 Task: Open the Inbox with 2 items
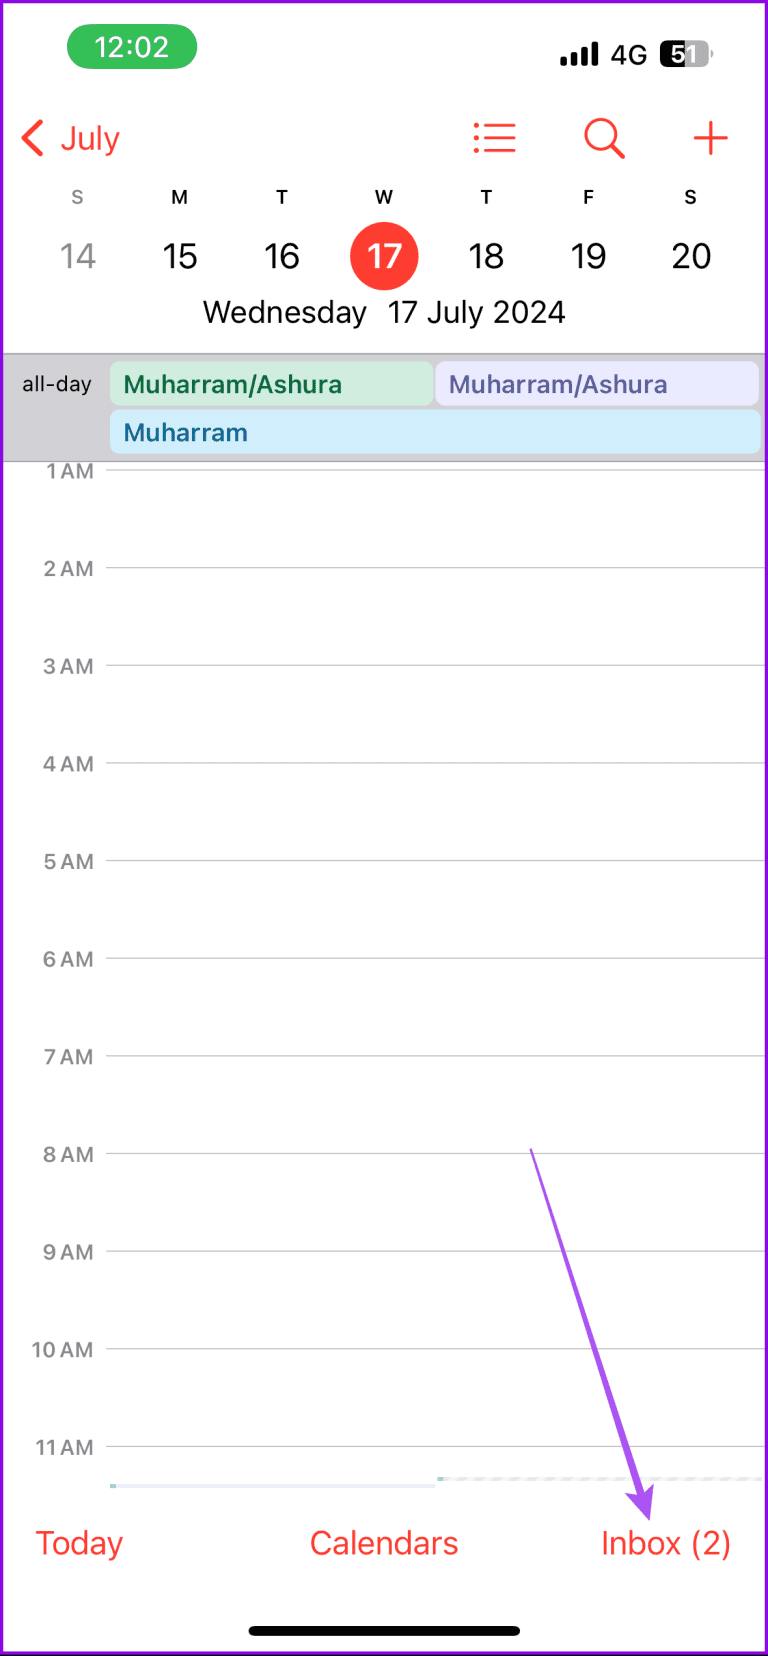pos(665,1543)
